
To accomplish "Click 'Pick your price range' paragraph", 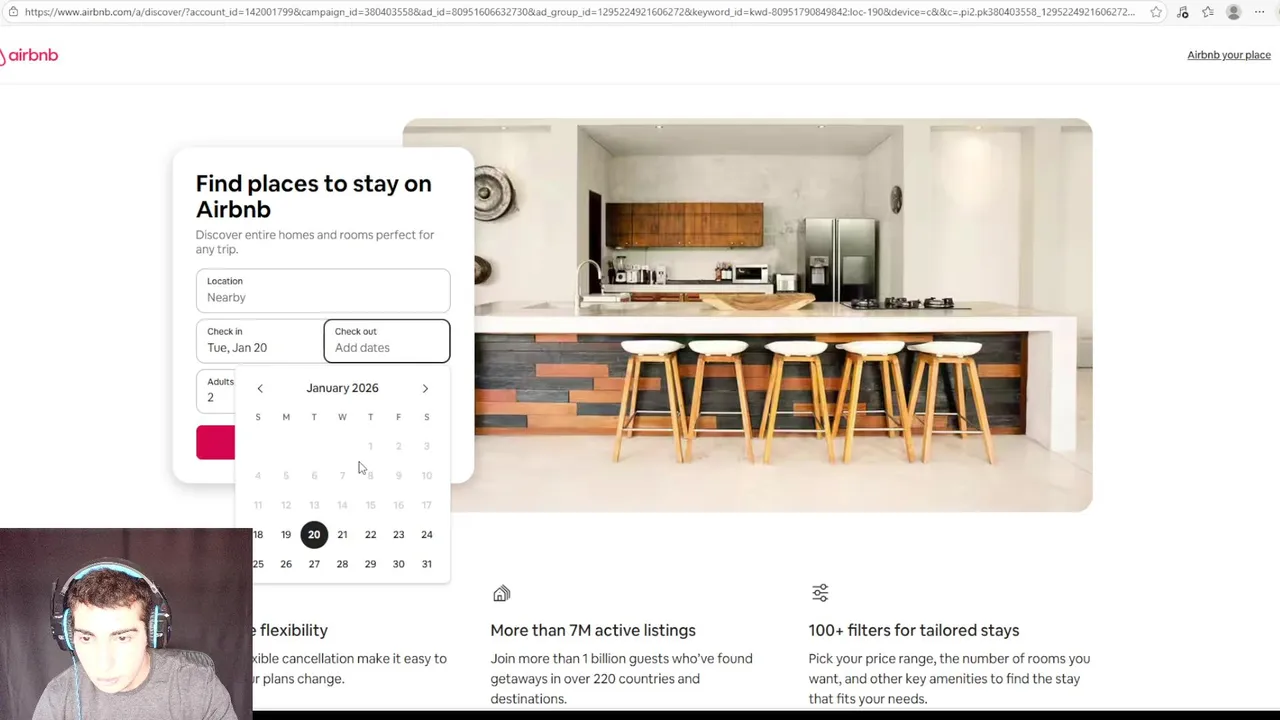I will 949,678.
